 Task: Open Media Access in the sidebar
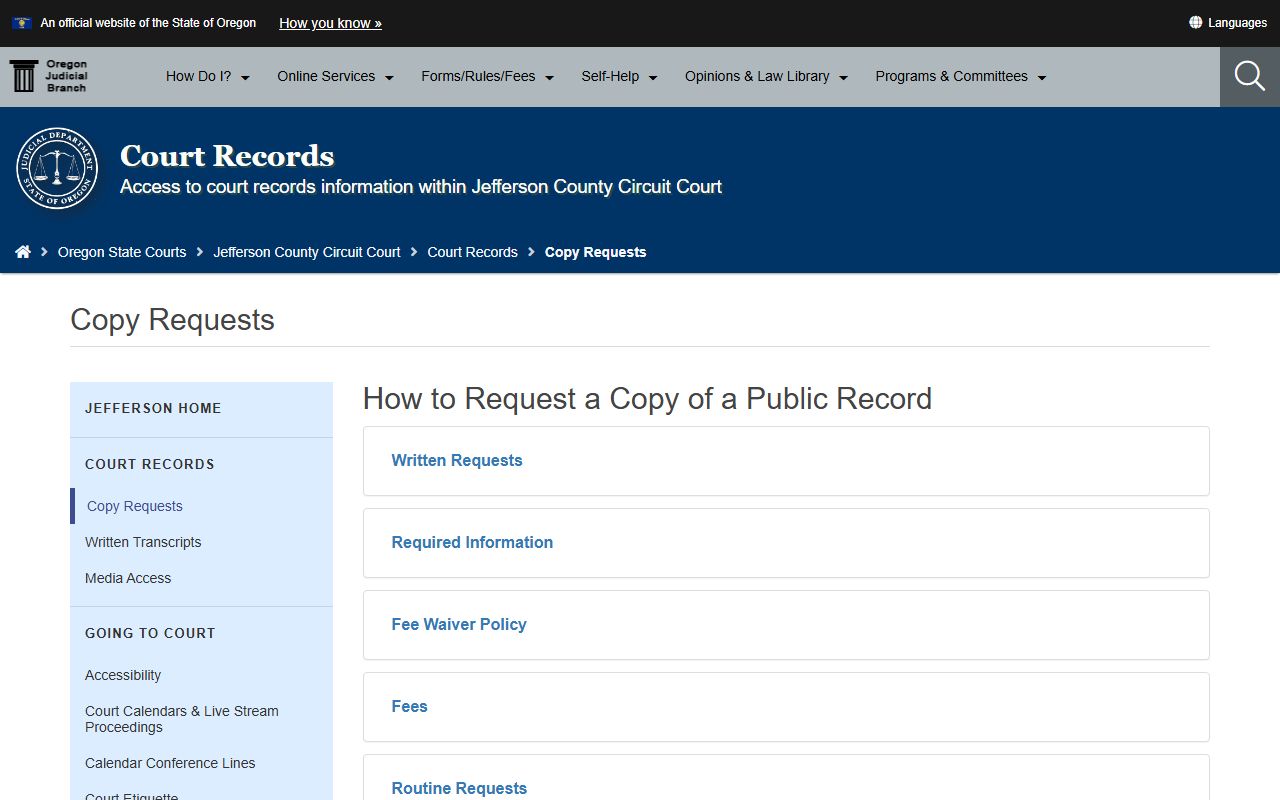click(128, 578)
